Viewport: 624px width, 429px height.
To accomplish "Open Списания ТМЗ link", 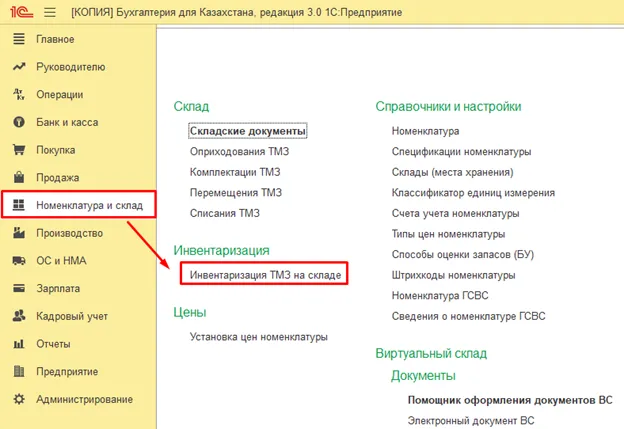I will pos(225,213).
